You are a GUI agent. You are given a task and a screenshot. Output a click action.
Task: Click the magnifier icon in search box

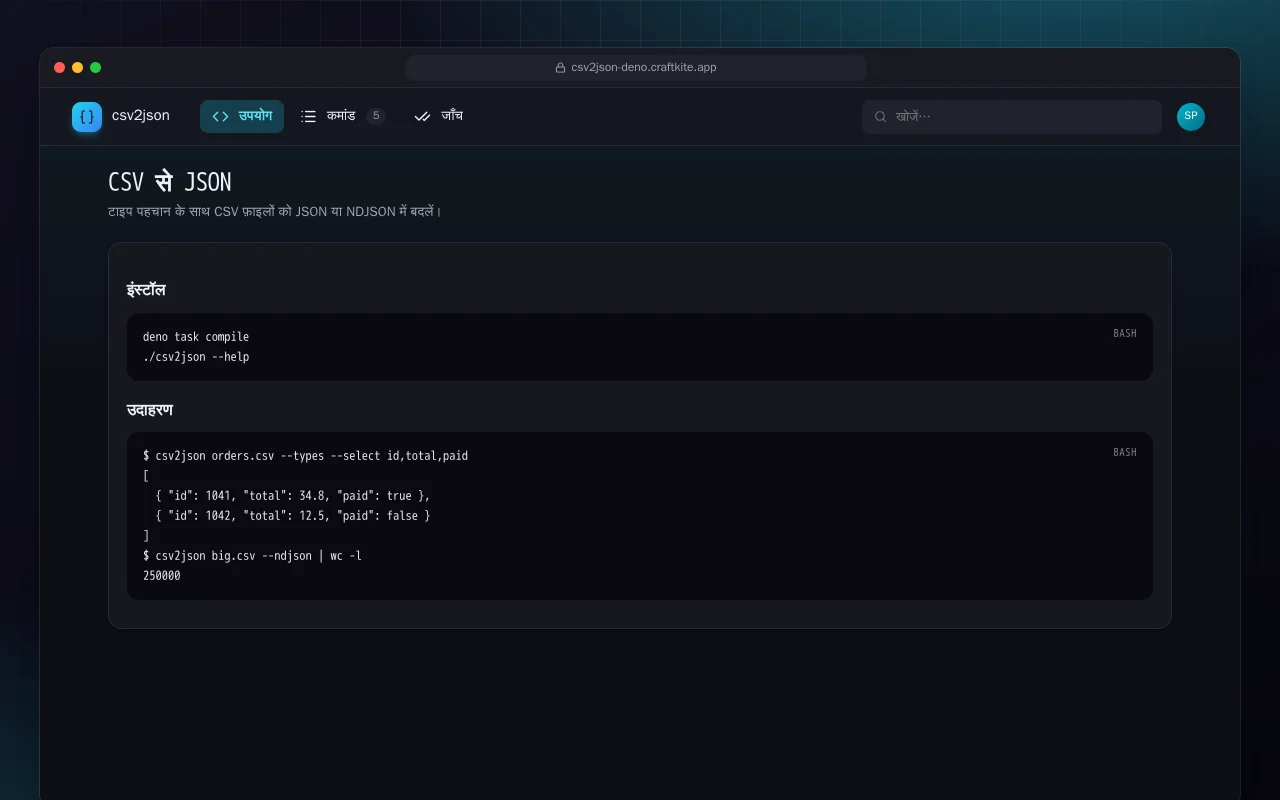881,117
